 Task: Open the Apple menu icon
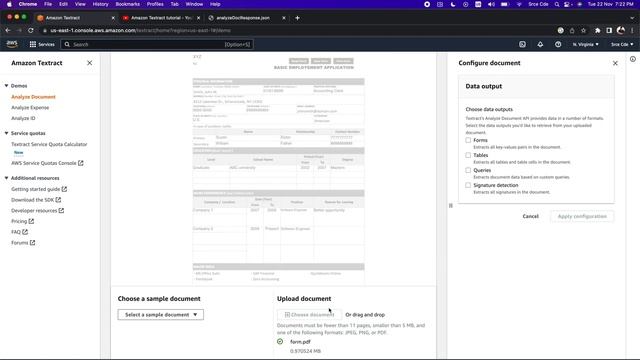tap(9, 4)
